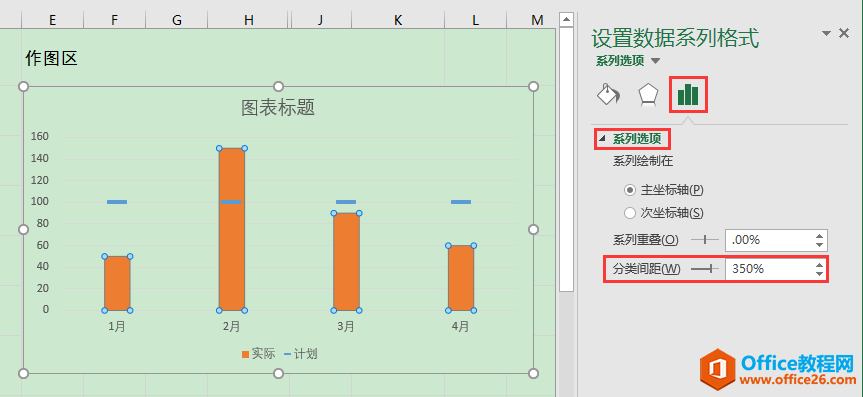Image resolution: width=863 pixels, height=397 pixels.
Task: Close the 设置数据系列格式 pane
Action: [x=844, y=34]
